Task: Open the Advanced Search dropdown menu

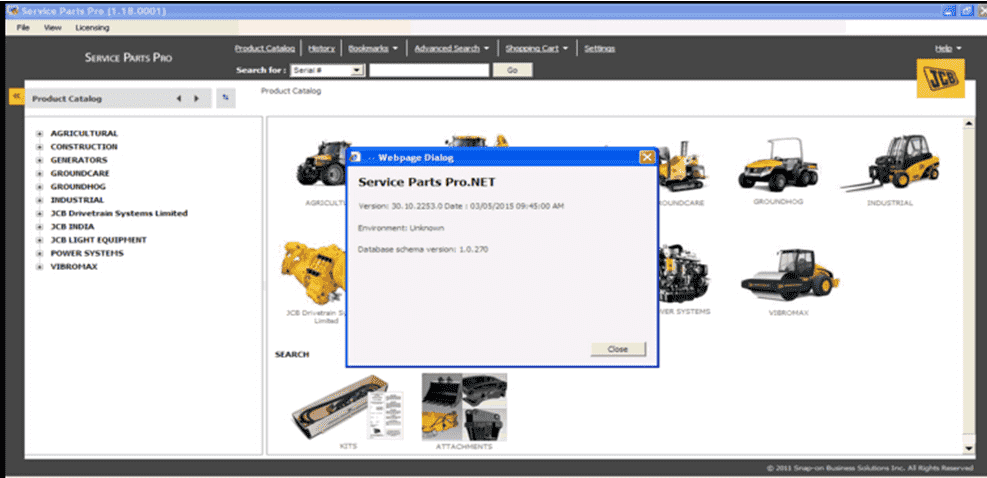Action: (451, 48)
